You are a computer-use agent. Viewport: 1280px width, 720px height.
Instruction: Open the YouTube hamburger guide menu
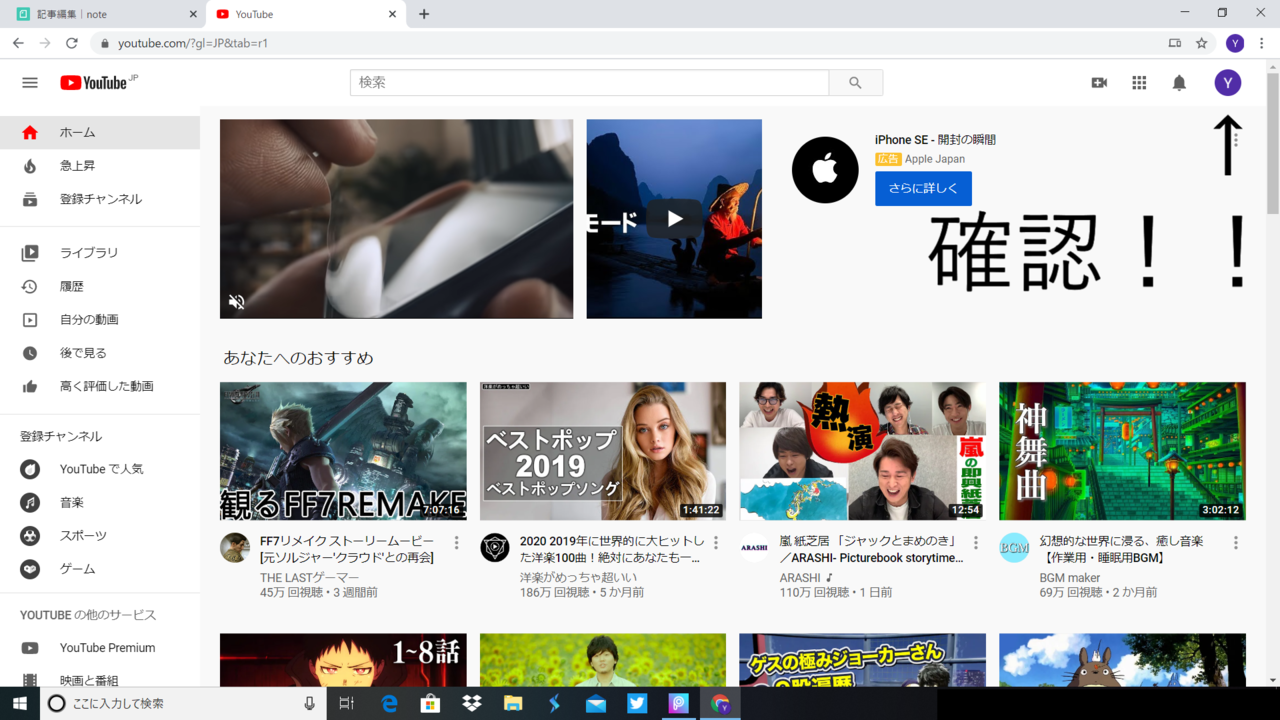coord(30,83)
